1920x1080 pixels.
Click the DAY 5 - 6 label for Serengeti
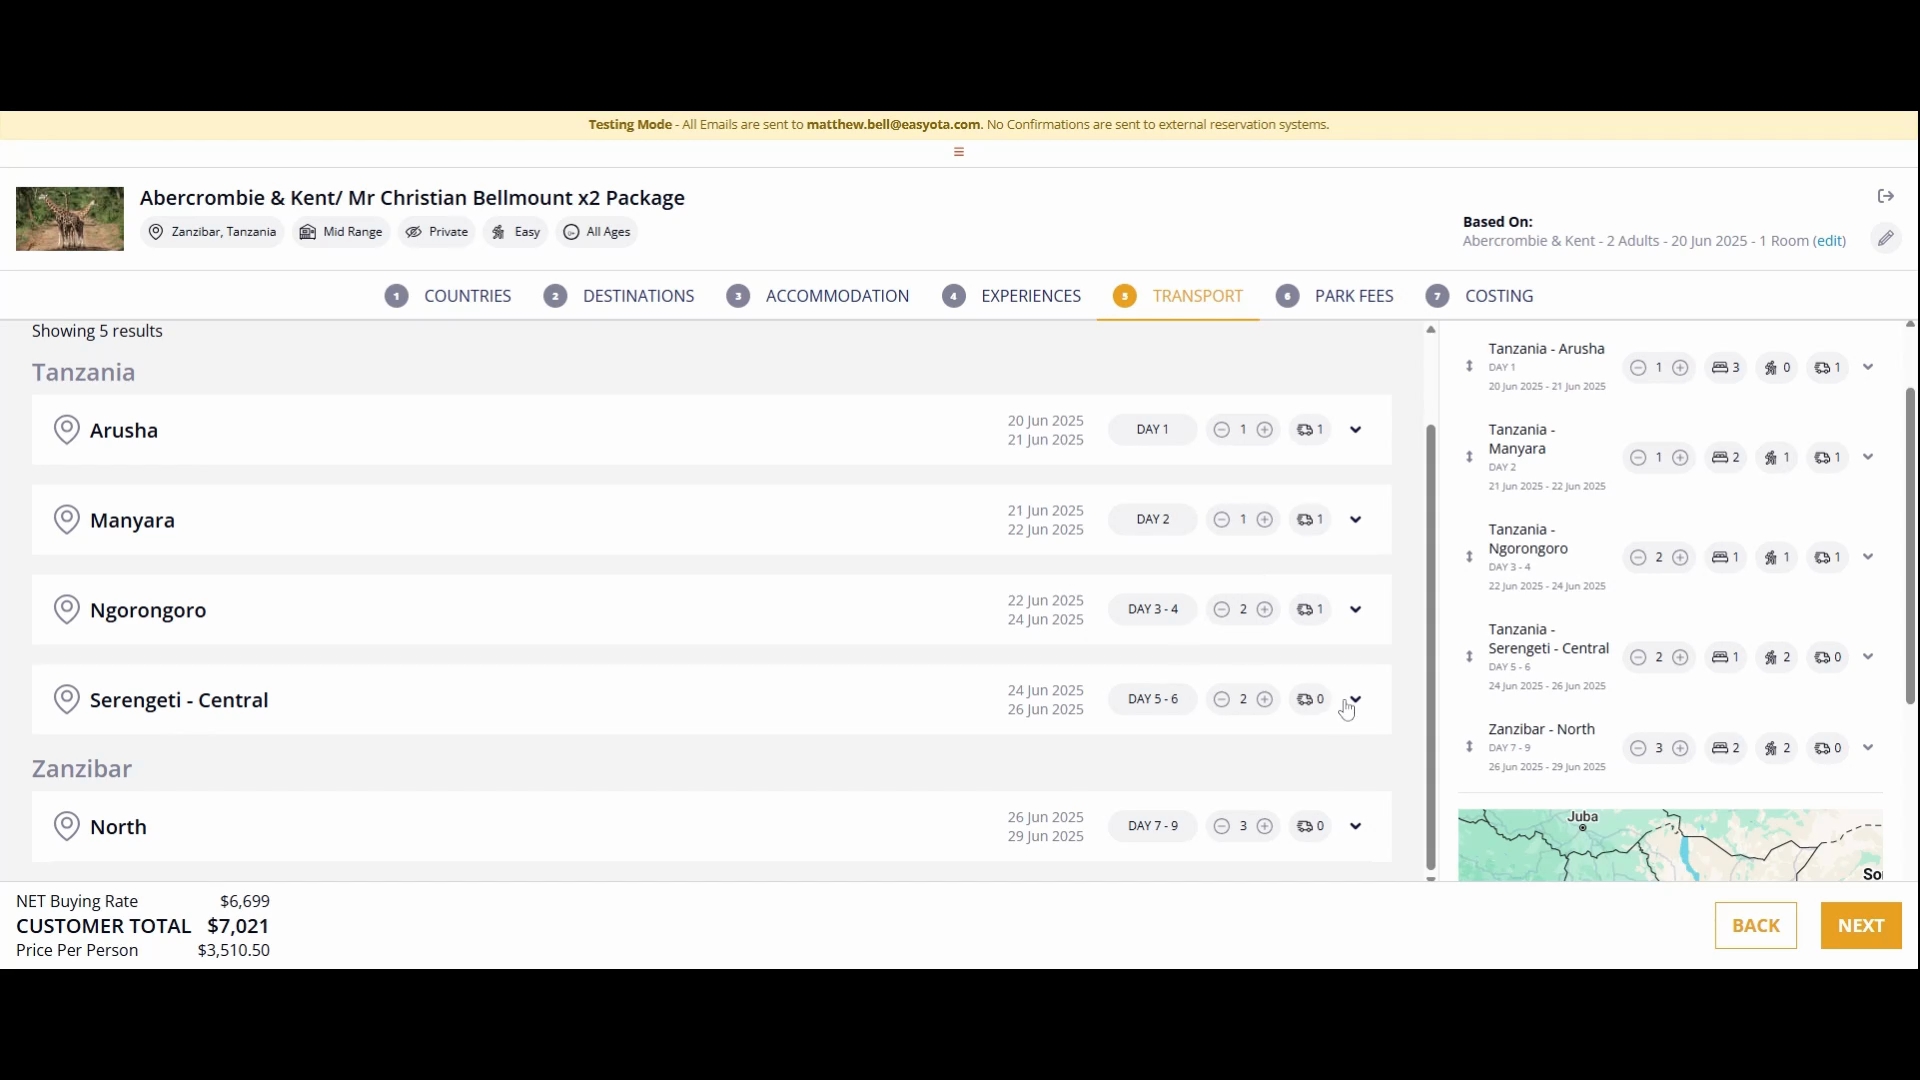coord(1153,700)
